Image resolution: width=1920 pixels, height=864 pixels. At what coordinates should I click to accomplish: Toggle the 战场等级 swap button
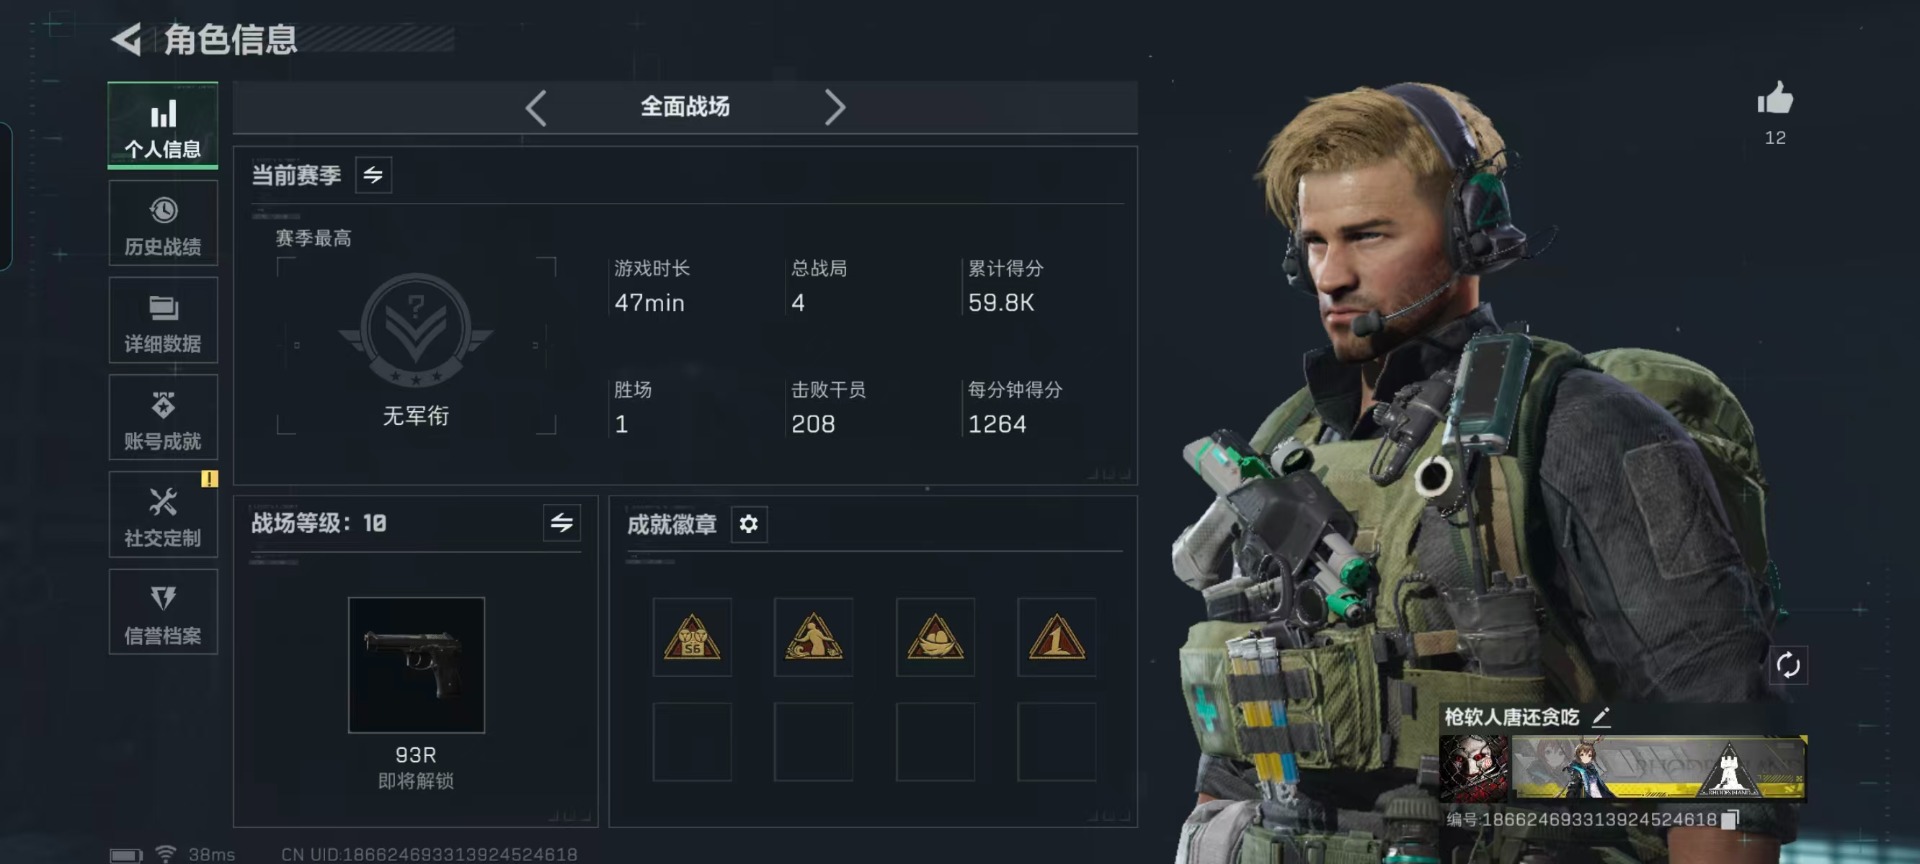(562, 522)
